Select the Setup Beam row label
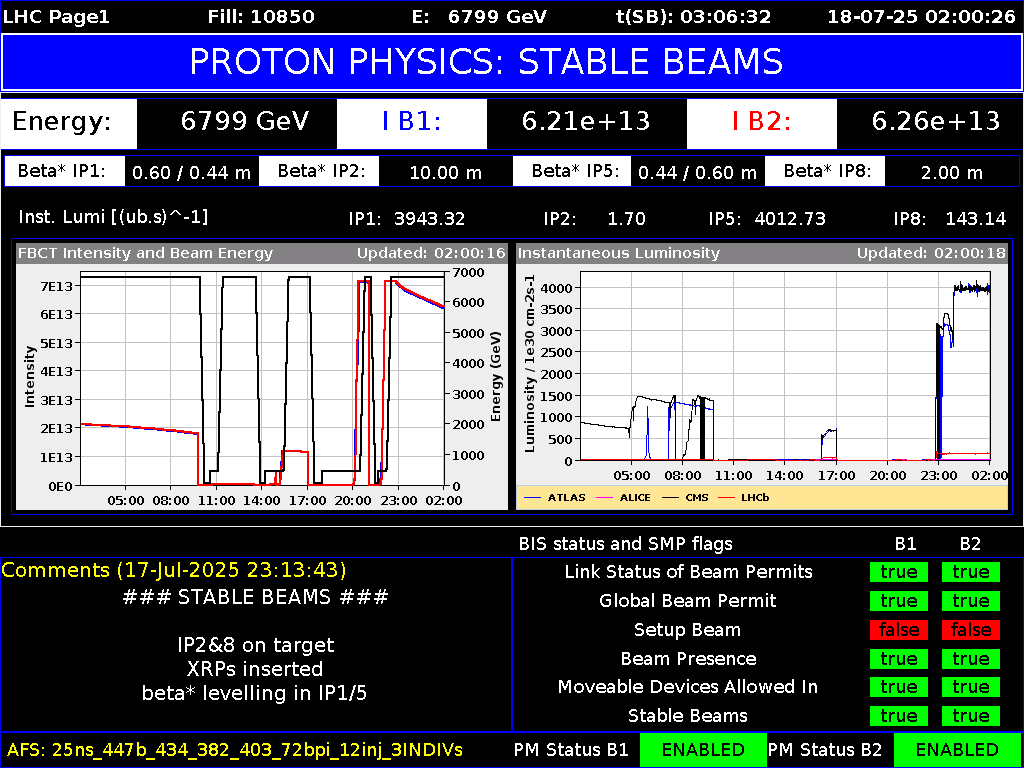 (687, 630)
